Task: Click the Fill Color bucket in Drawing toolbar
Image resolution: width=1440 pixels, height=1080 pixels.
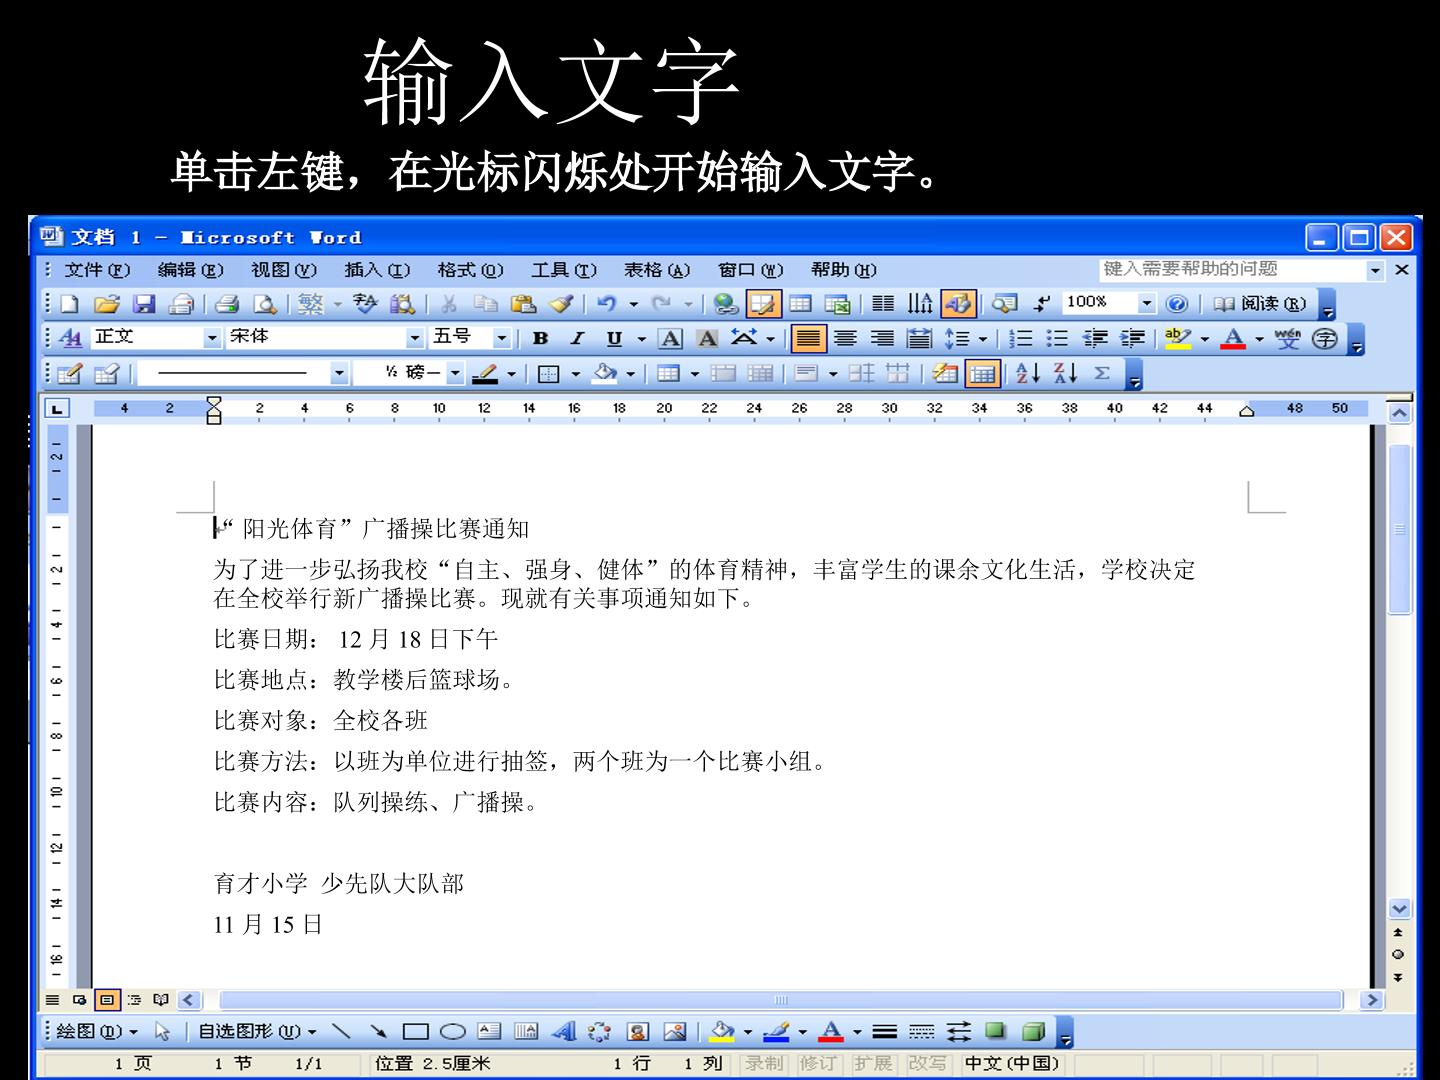Action: point(722,1031)
